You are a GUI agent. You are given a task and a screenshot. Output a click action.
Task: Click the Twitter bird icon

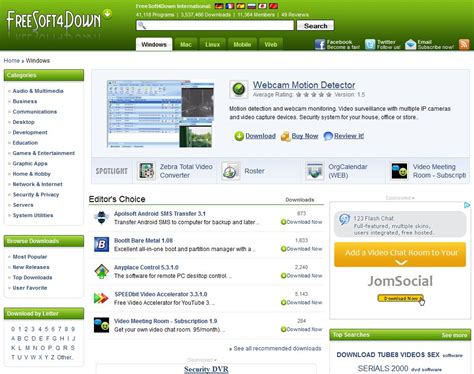[x=370, y=45]
